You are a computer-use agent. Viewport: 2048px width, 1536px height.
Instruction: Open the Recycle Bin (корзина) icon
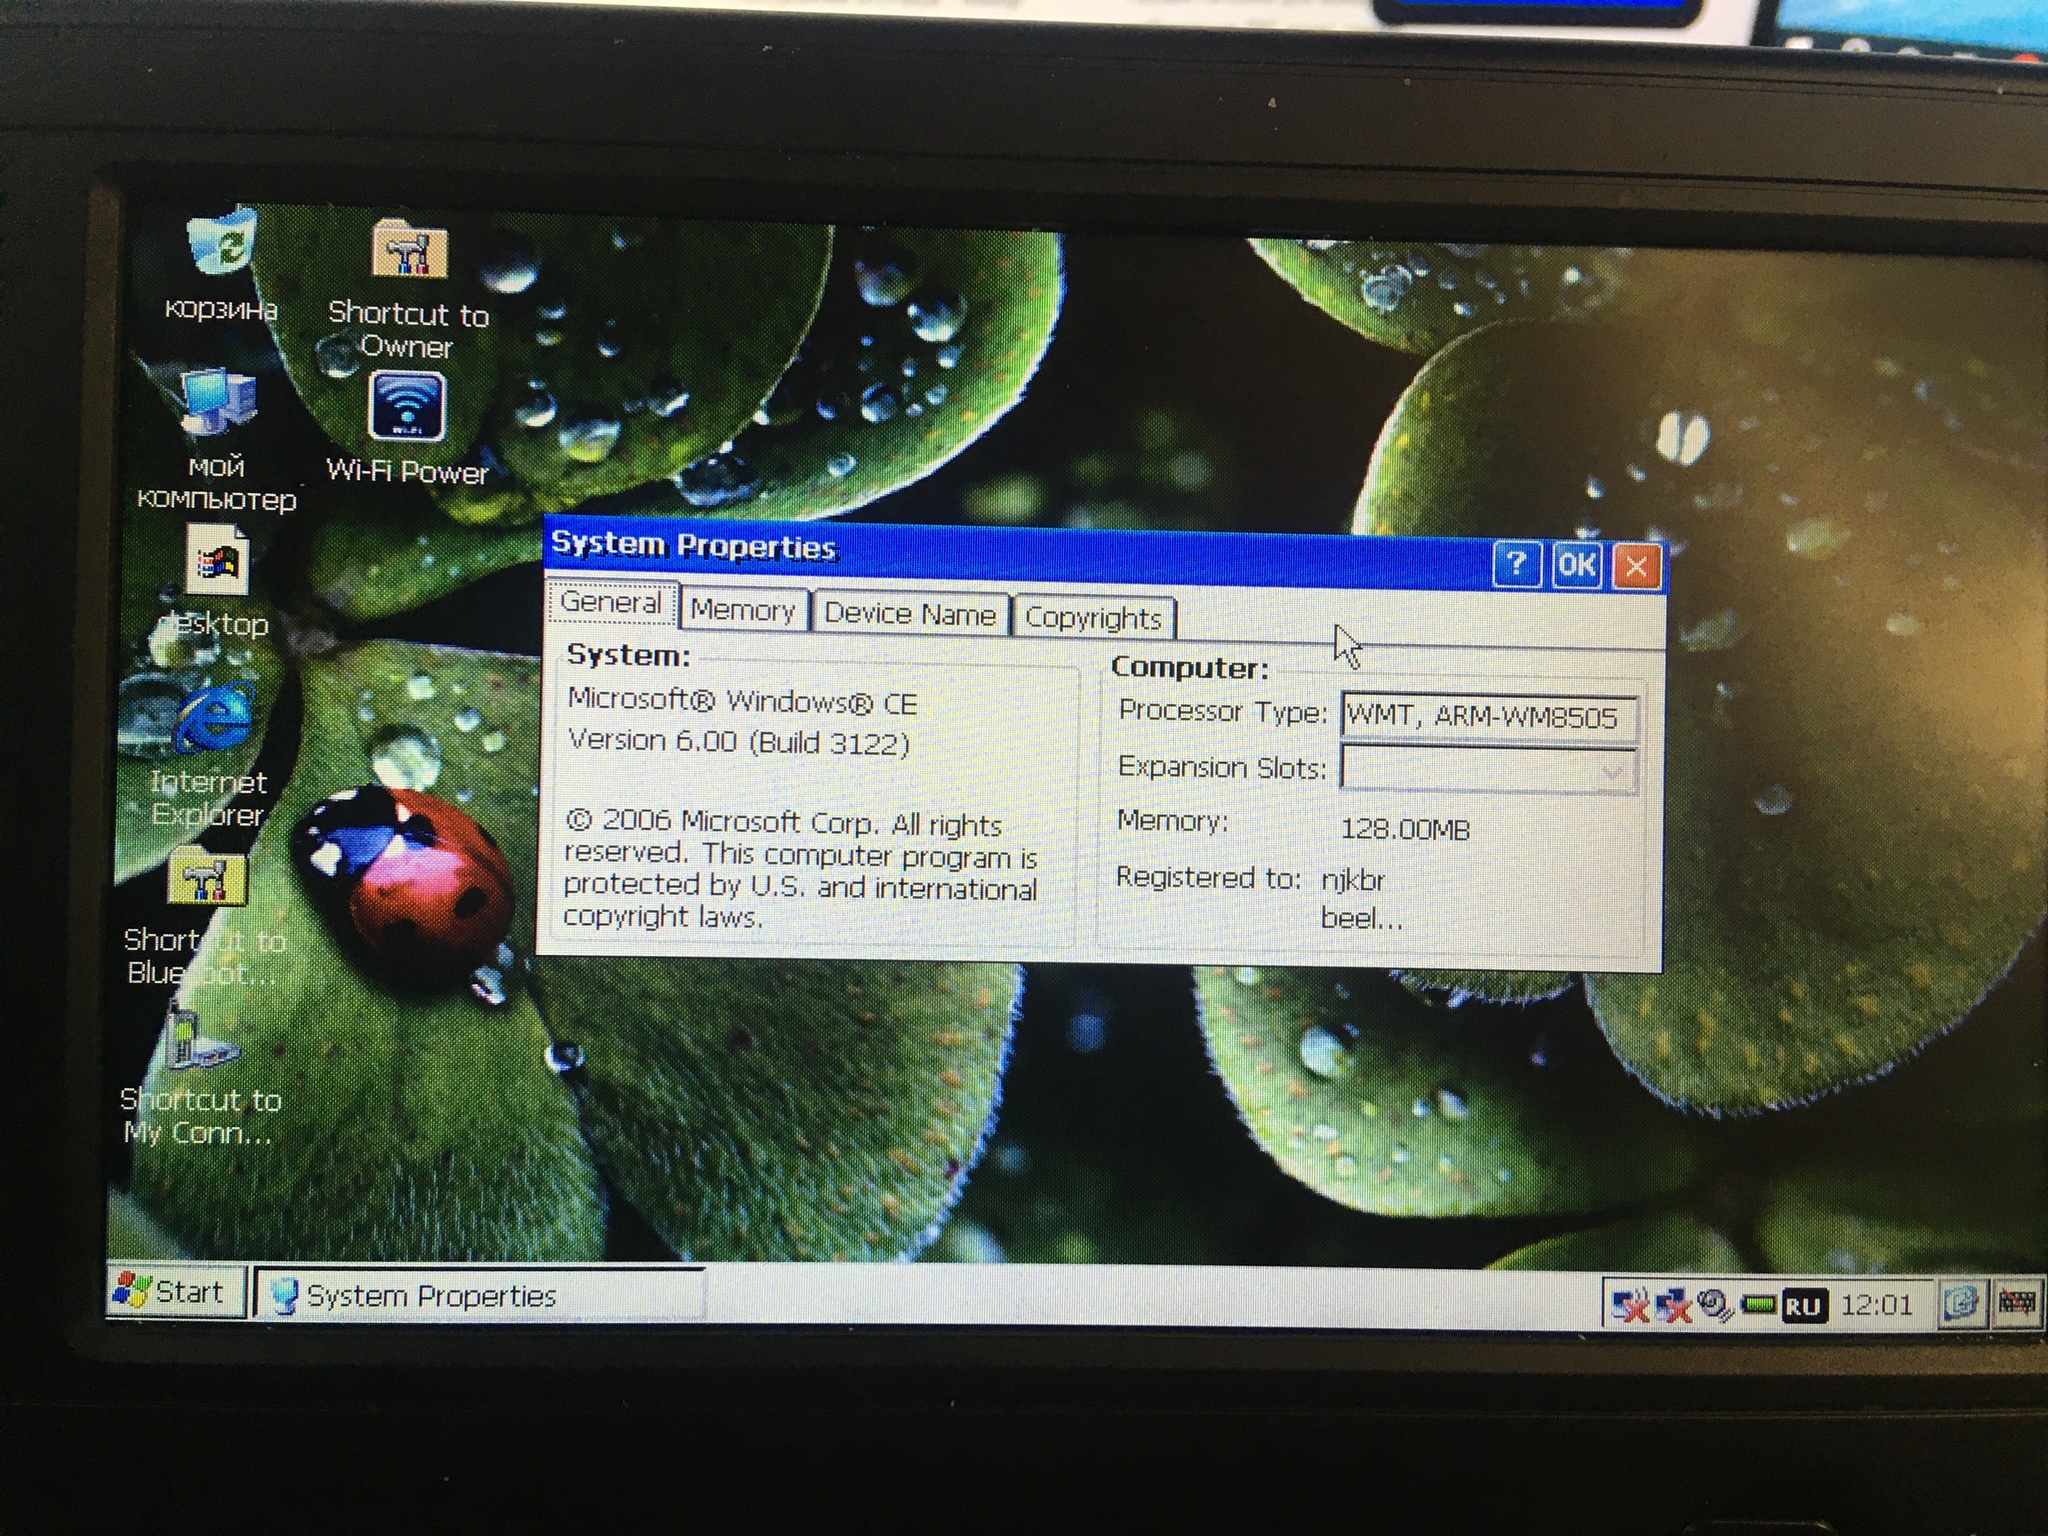pyautogui.click(x=221, y=246)
